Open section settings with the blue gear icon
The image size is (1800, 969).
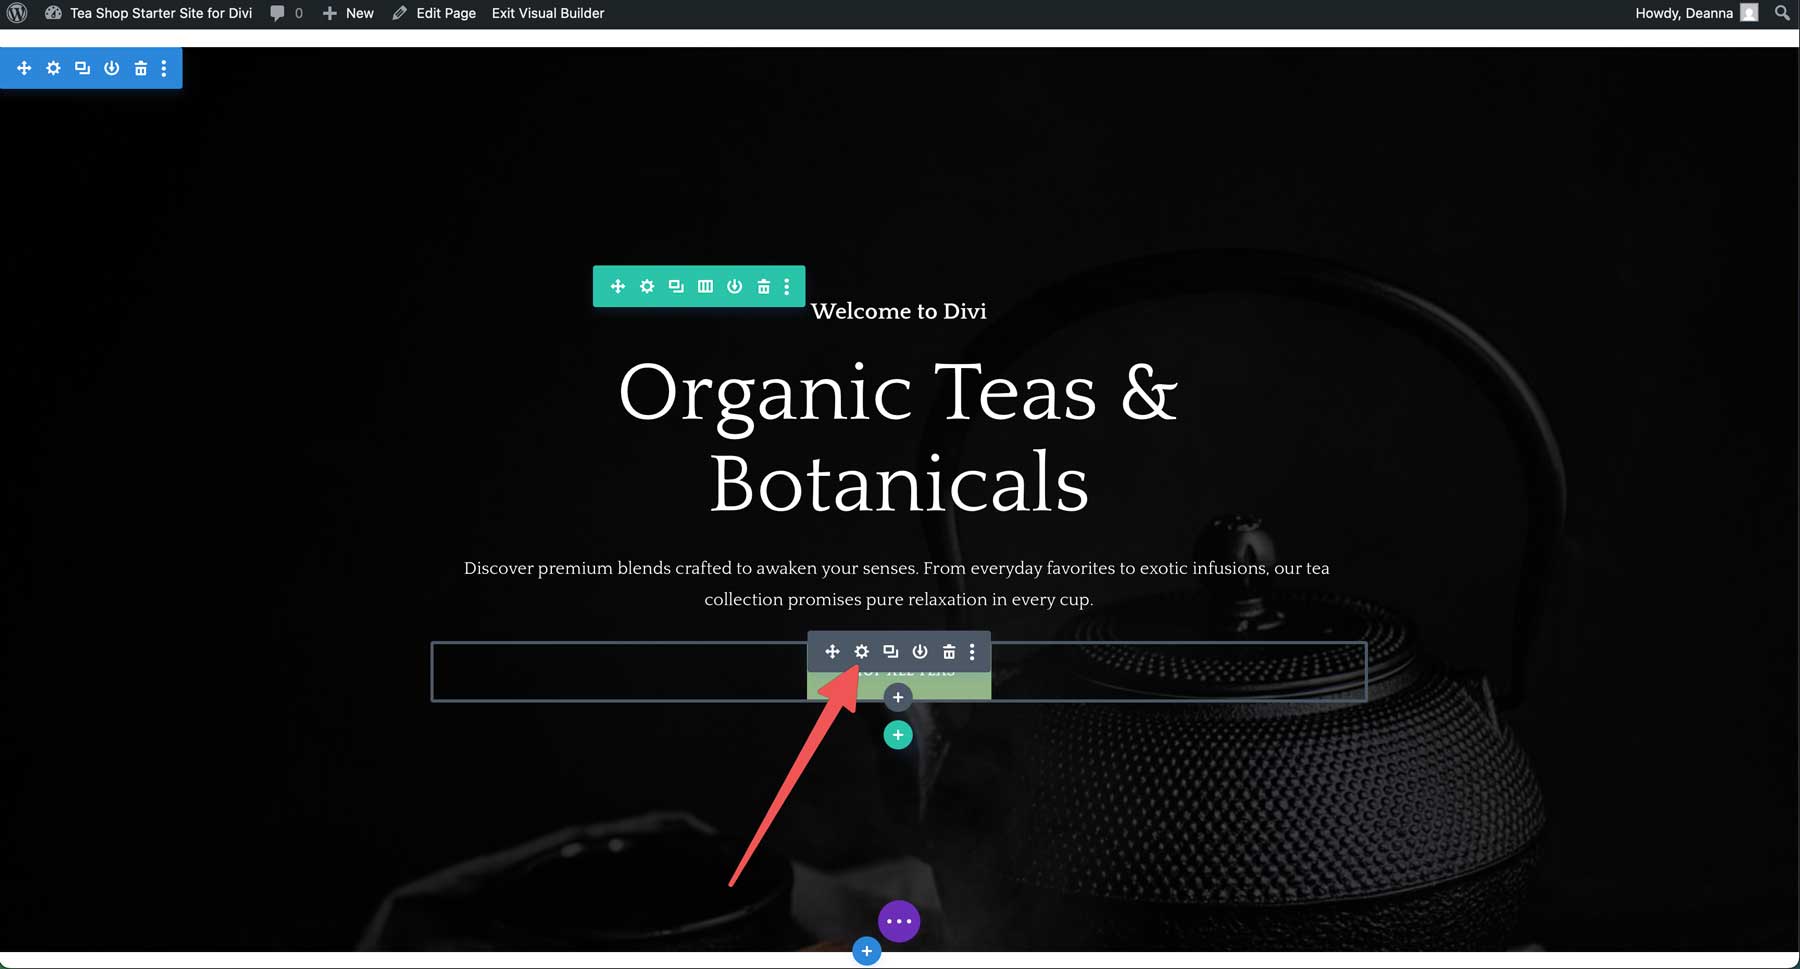52,68
